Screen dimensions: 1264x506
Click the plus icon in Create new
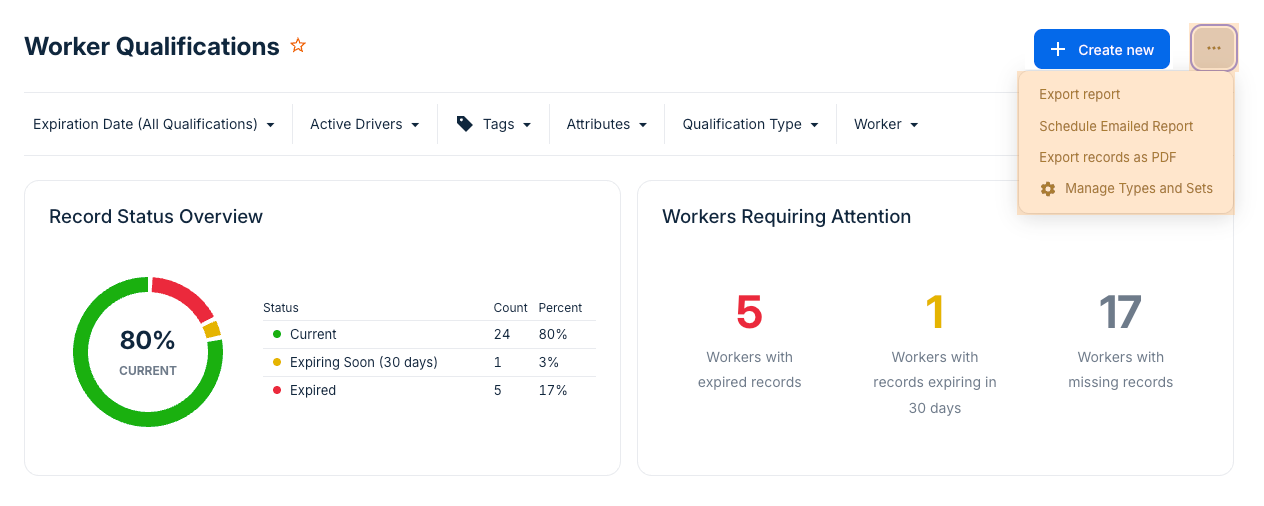pyautogui.click(x=1058, y=50)
